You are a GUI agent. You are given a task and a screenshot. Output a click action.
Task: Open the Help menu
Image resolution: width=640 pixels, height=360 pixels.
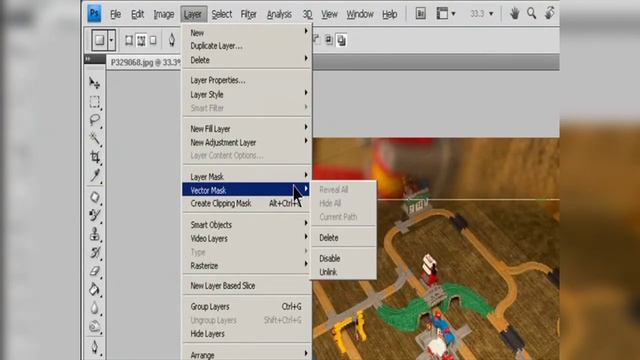tap(390, 14)
